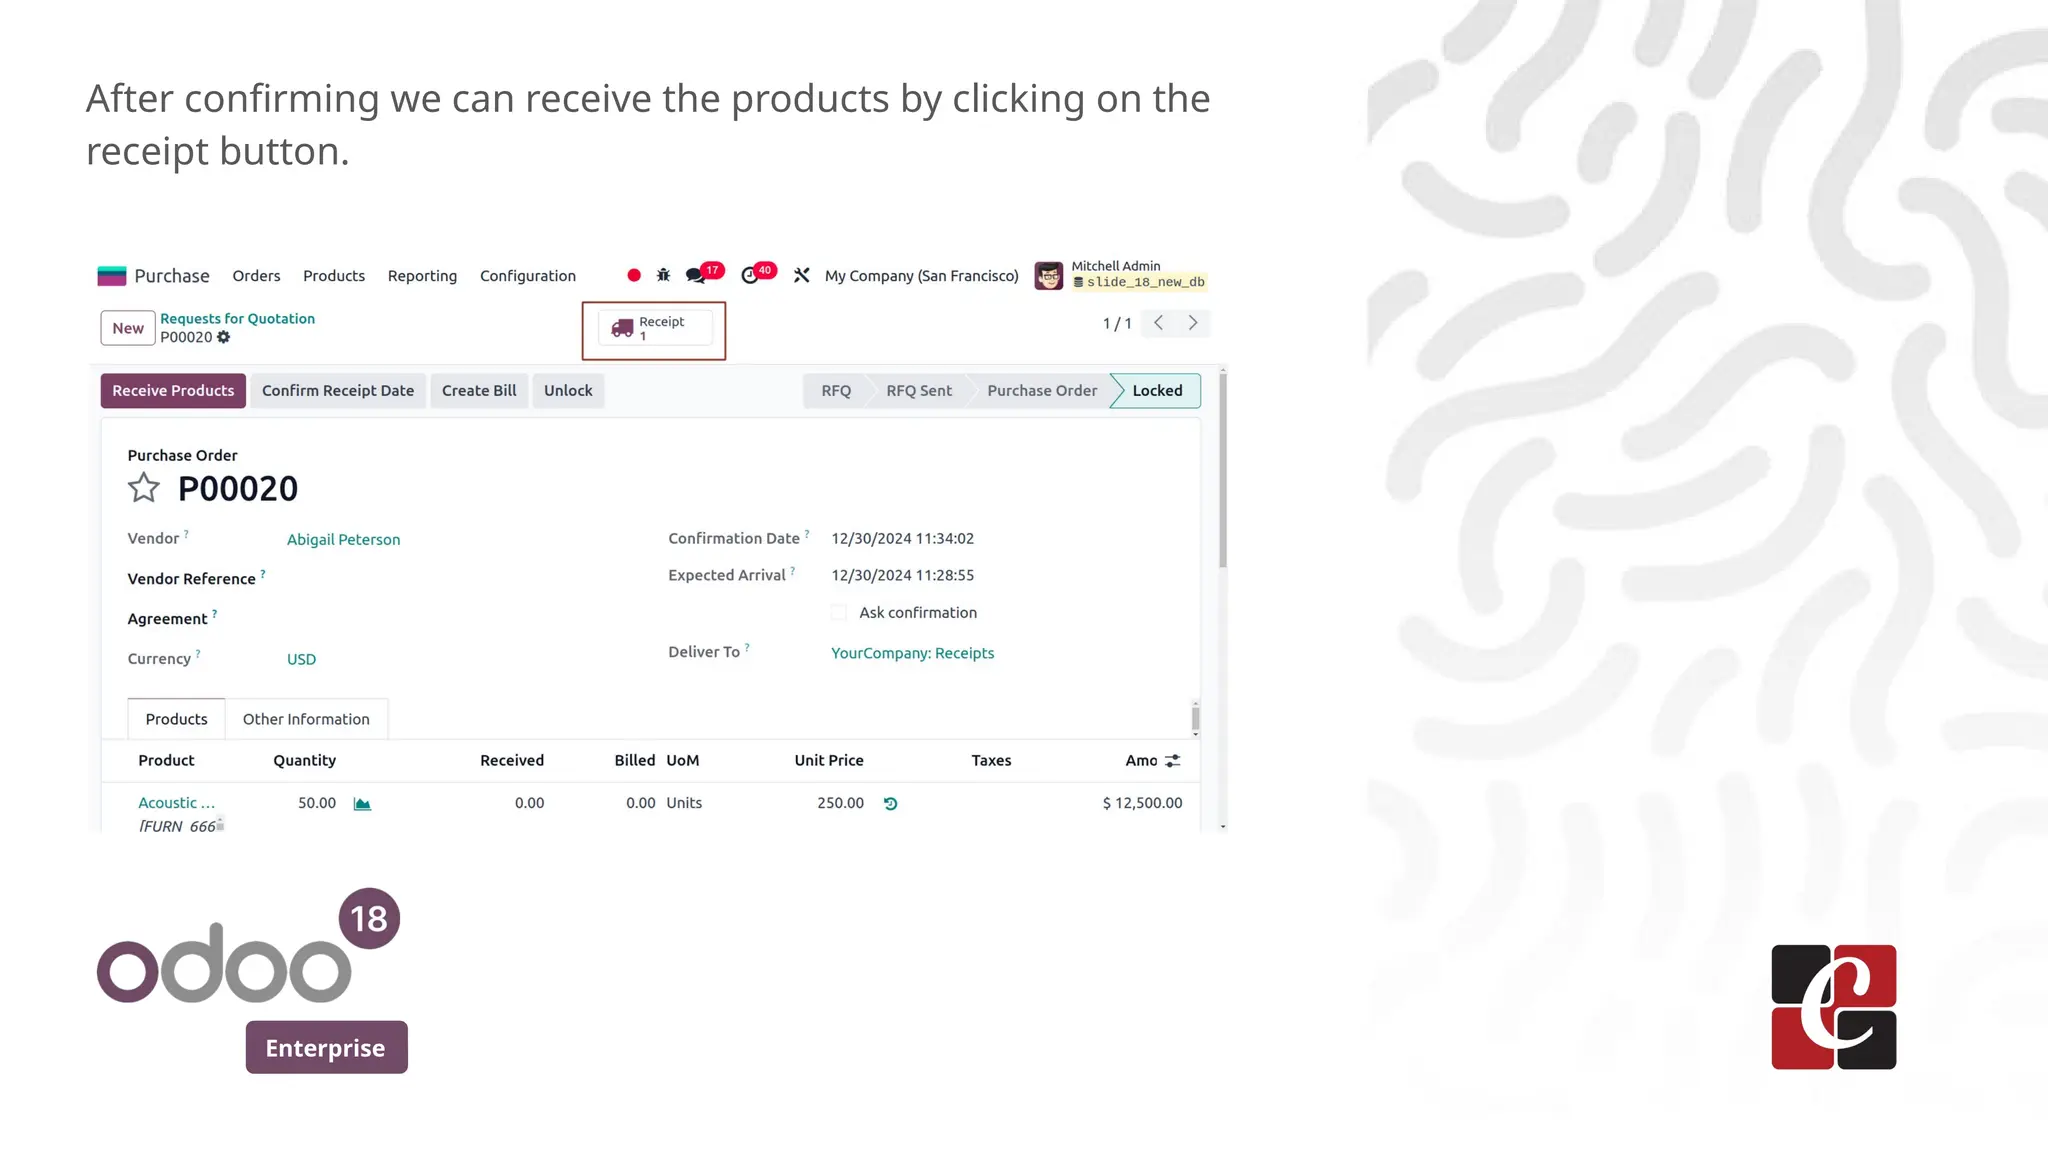
Task: Open the debug bug icon menu
Action: pos(663,275)
